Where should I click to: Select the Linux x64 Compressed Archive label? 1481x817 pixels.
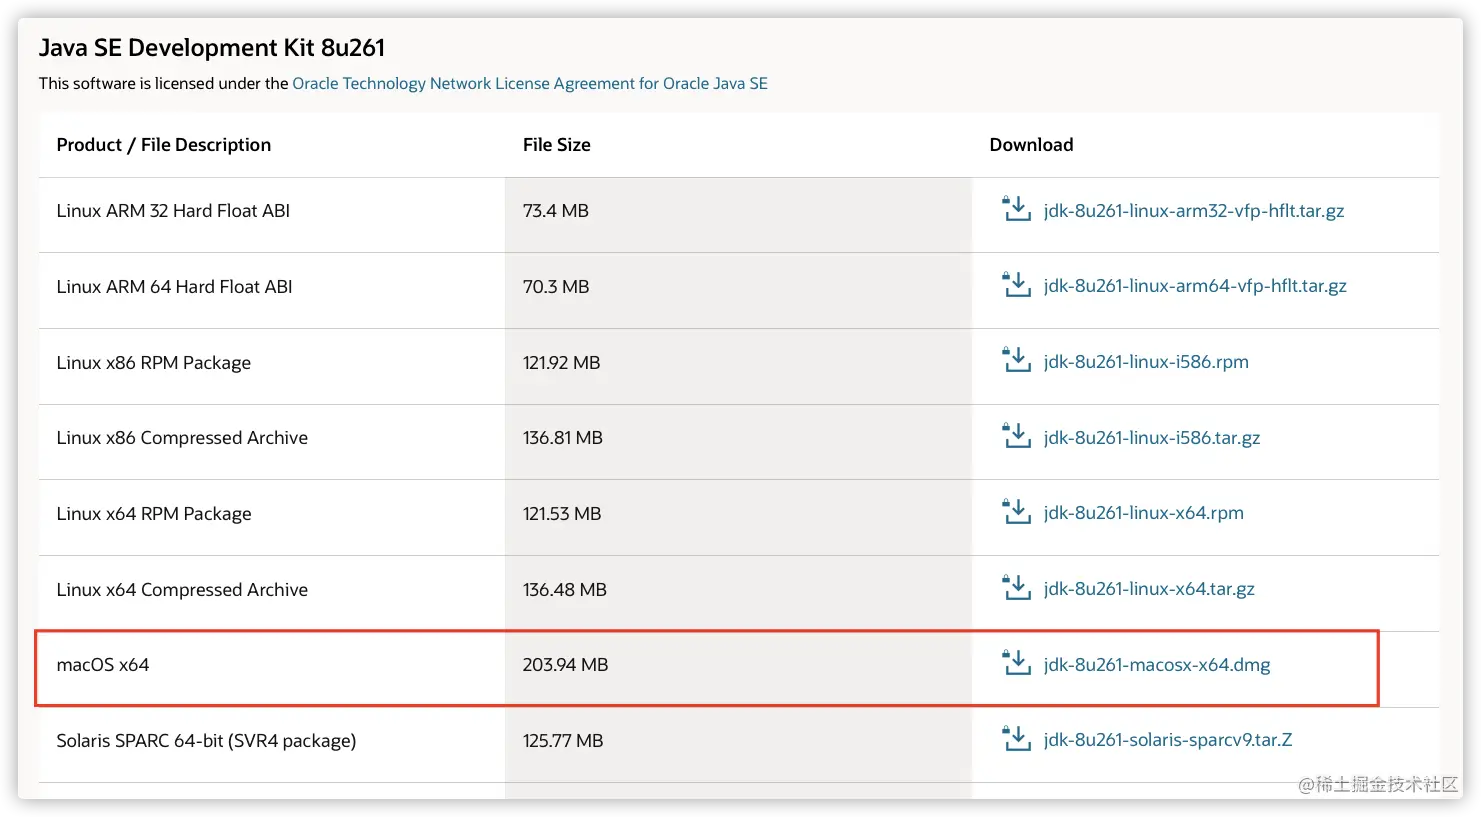point(182,590)
